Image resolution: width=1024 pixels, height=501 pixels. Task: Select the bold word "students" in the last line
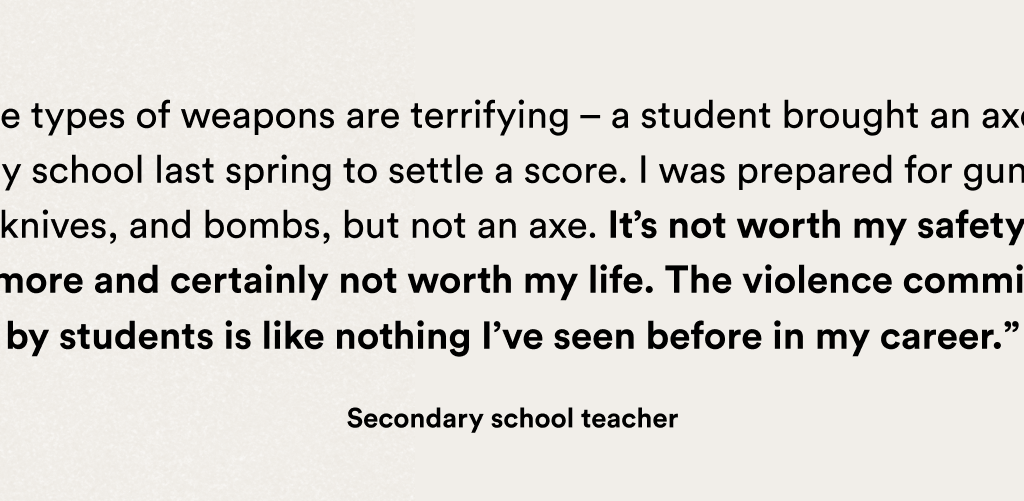click(136, 337)
